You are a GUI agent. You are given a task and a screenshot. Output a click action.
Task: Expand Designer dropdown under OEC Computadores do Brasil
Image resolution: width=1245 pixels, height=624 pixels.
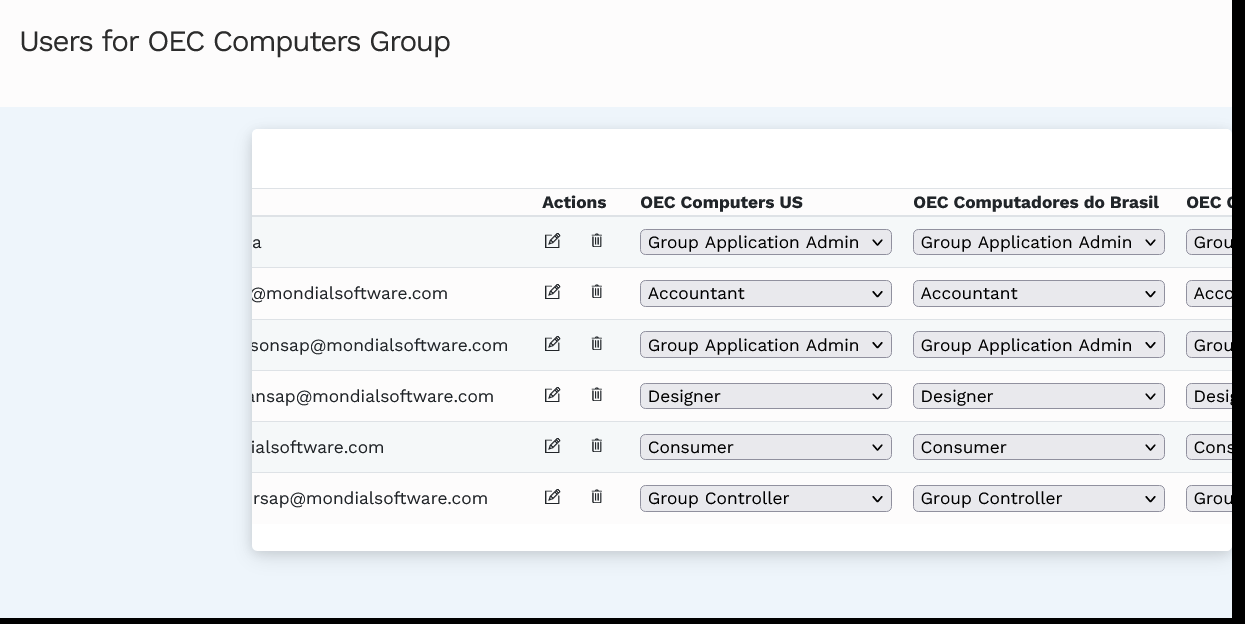pyautogui.click(x=1039, y=396)
